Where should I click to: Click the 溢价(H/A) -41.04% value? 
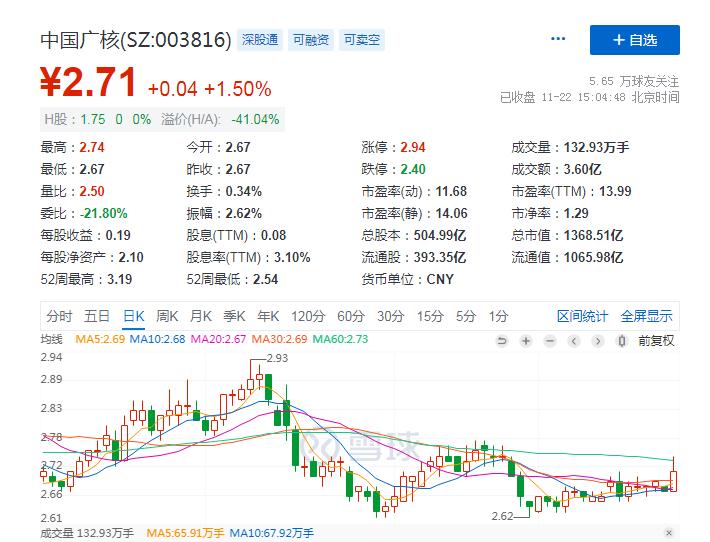[255, 120]
